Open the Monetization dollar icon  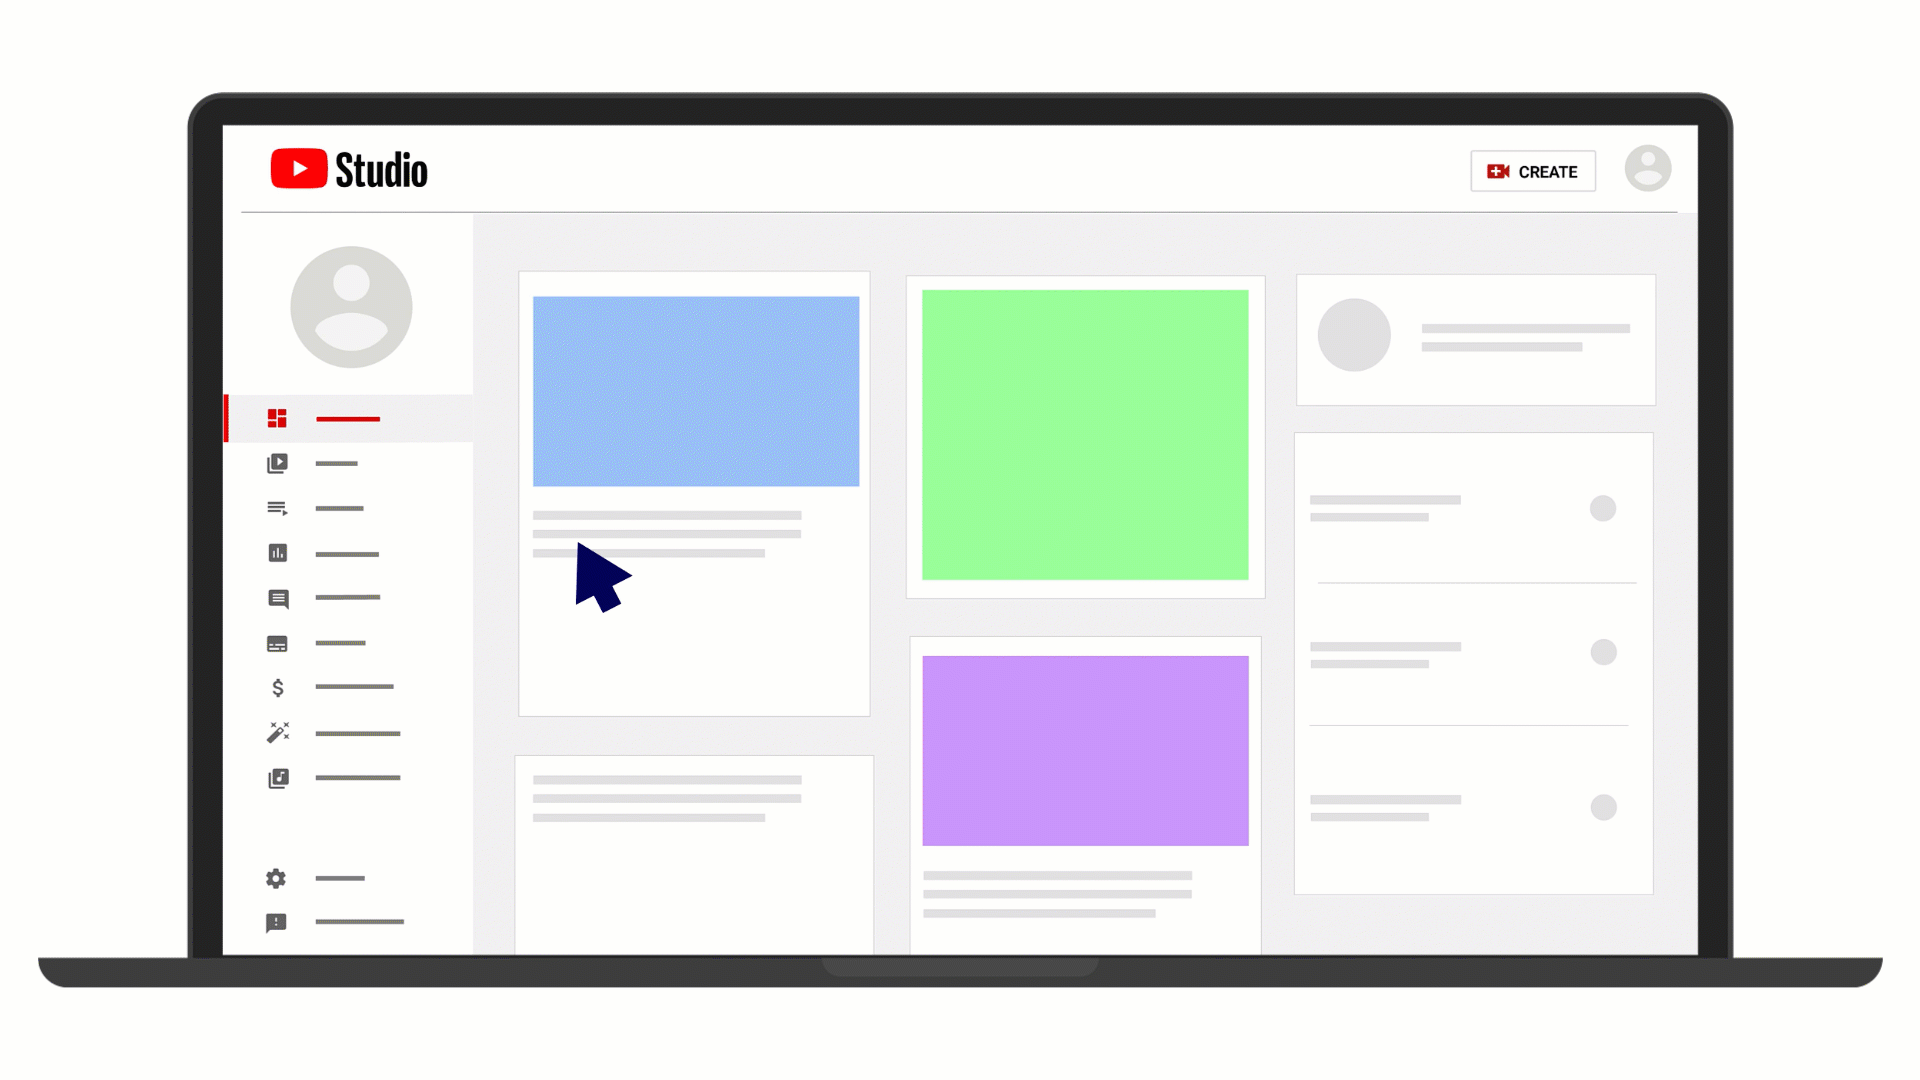coord(277,687)
